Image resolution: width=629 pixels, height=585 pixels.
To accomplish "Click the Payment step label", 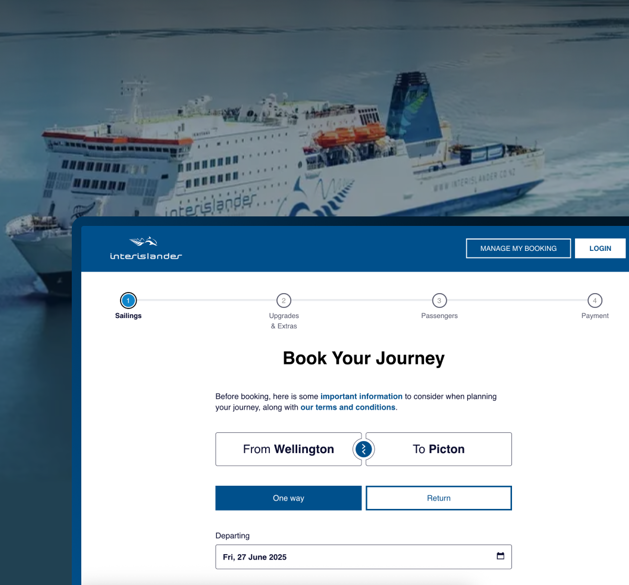I will tap(595, 316).
